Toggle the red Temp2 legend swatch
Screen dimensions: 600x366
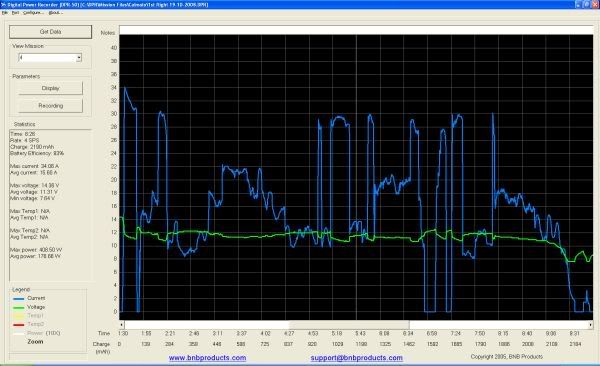(x=19, y=325)
